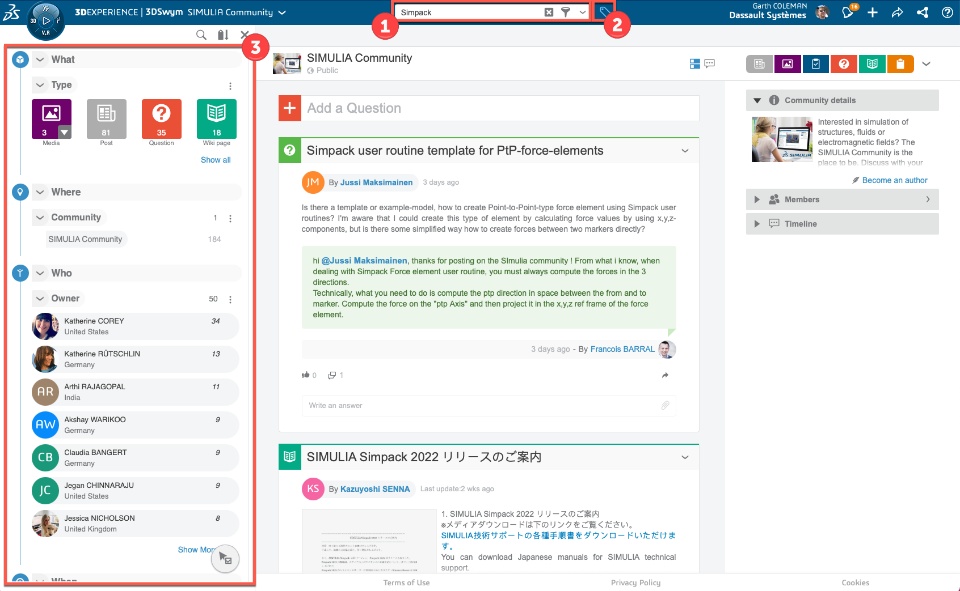Open the Help question mark icon

(x=947, y=12)
